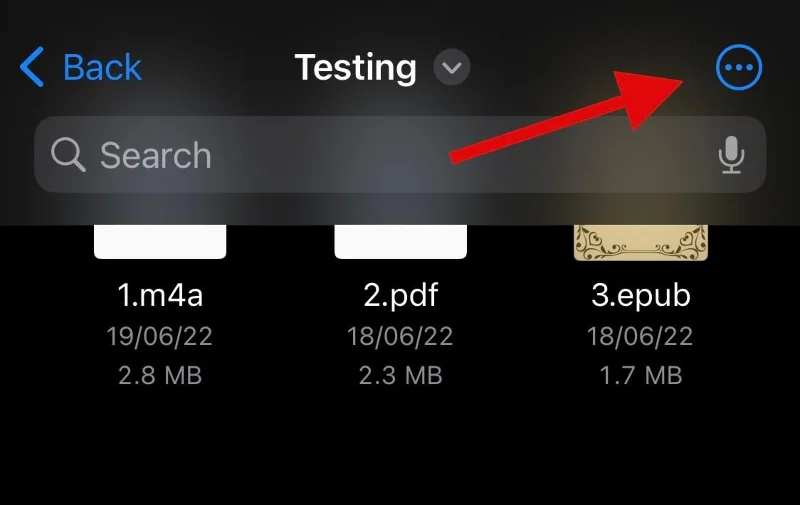Image resolution: width=800 pixels, height=505 pixels.
Task: Select the 1.m4a file name label
Action: pyautogui.click(x=160, y=296)
